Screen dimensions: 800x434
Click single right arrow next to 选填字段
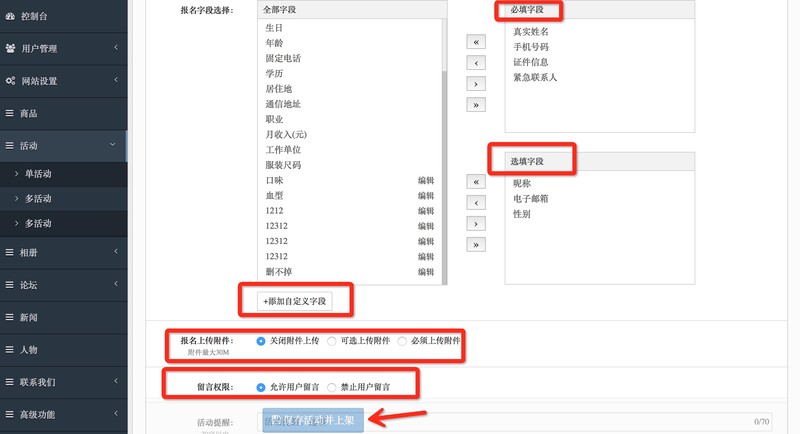click(476, 223)
